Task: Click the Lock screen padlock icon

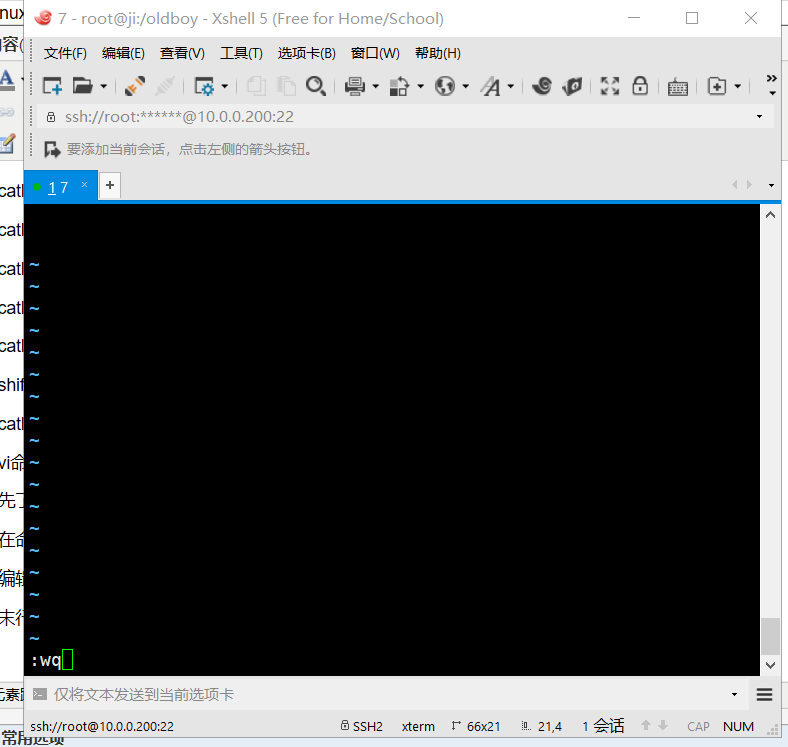Action: coord(640,86)
